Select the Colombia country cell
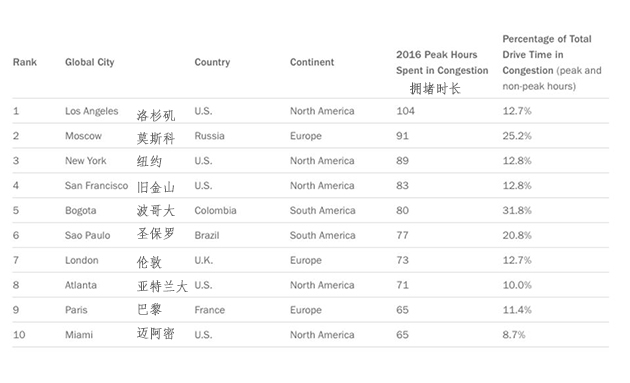This screenshot has height=383, width=630. 215,211
